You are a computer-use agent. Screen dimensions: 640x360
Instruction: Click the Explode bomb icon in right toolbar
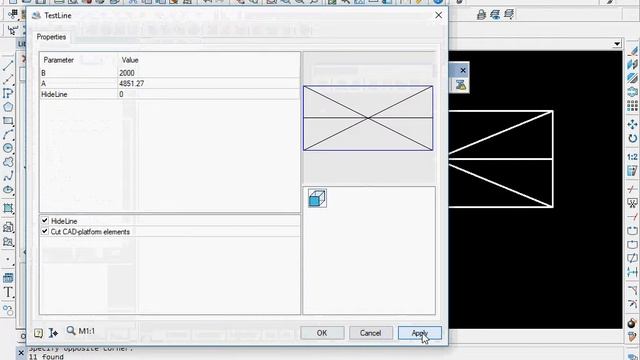coord(632,323)
